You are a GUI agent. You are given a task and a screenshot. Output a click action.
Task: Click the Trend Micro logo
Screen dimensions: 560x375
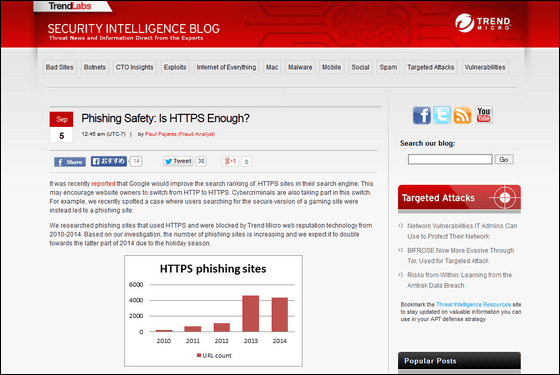pyautogui.click(x=483, y=23)
